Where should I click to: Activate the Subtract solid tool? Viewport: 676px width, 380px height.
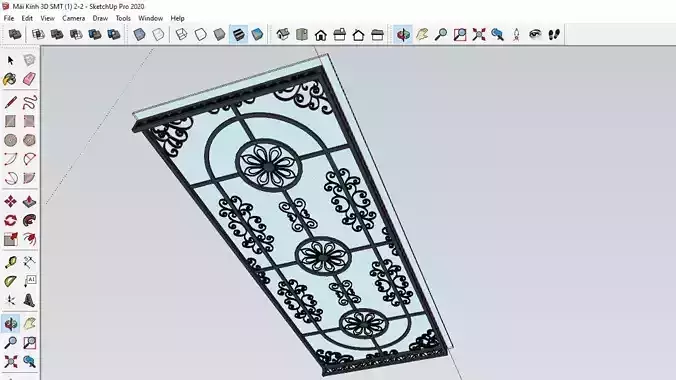click(76, 34)
